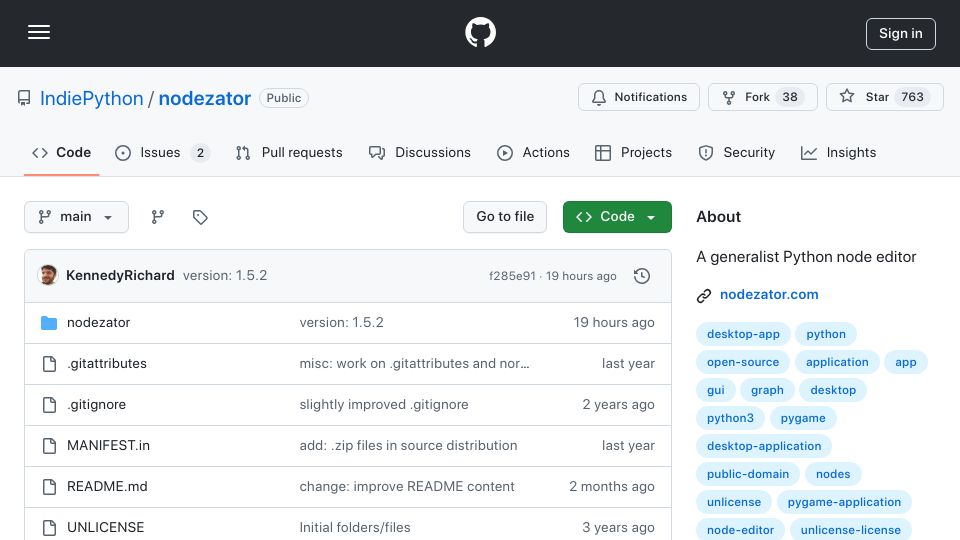Image resolution: width=960 pixels, height=540 pixels.
Task: Open the Projects tab
Action: pos(633,152)
